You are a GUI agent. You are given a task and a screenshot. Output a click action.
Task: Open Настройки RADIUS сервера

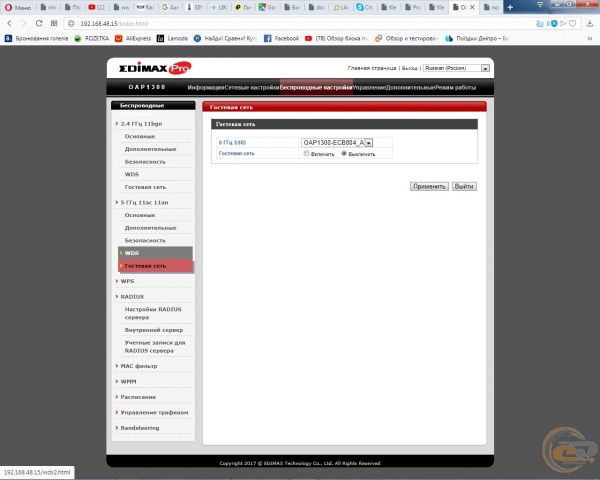tap(153, 313)
